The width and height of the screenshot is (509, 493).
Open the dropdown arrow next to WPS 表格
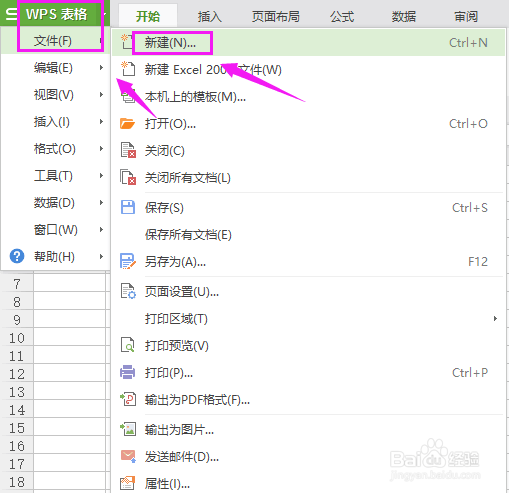[104, 14]
